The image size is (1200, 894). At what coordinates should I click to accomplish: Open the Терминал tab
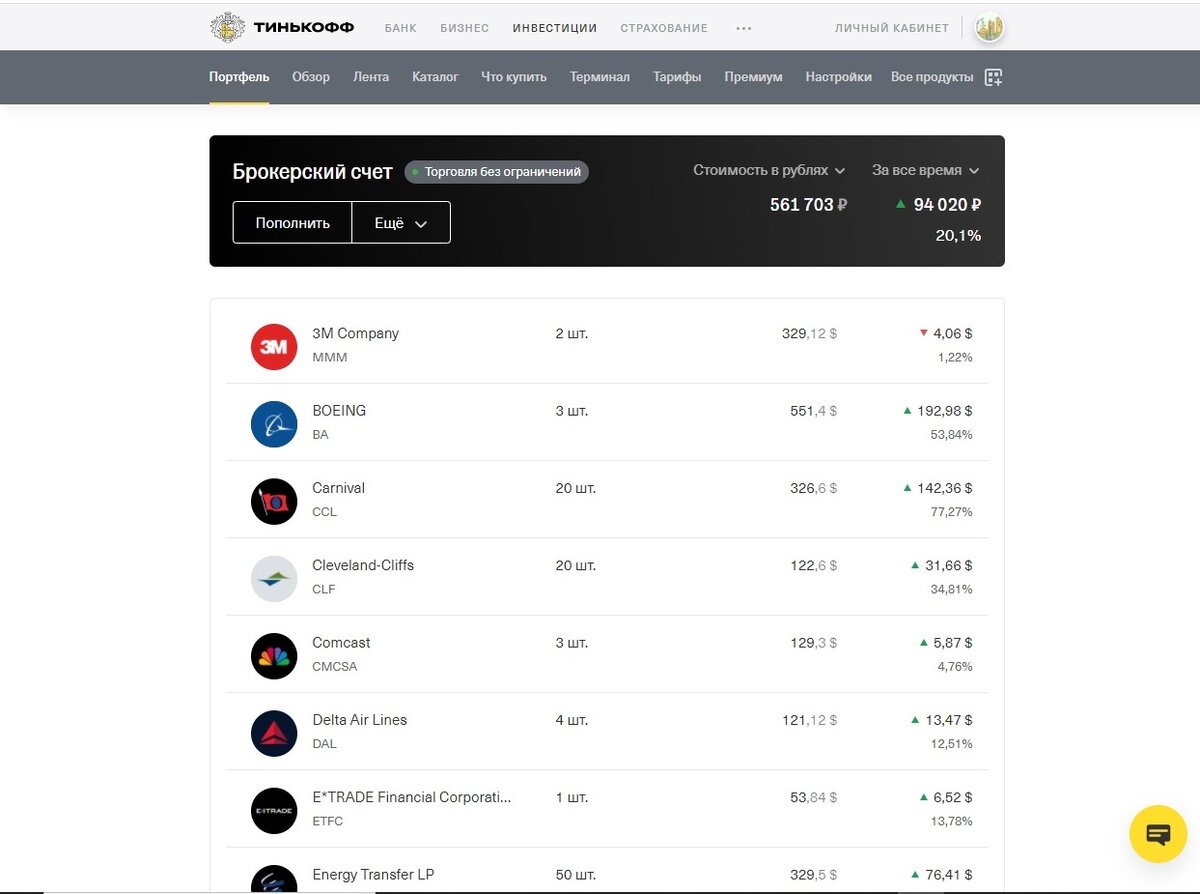[600, 77]
